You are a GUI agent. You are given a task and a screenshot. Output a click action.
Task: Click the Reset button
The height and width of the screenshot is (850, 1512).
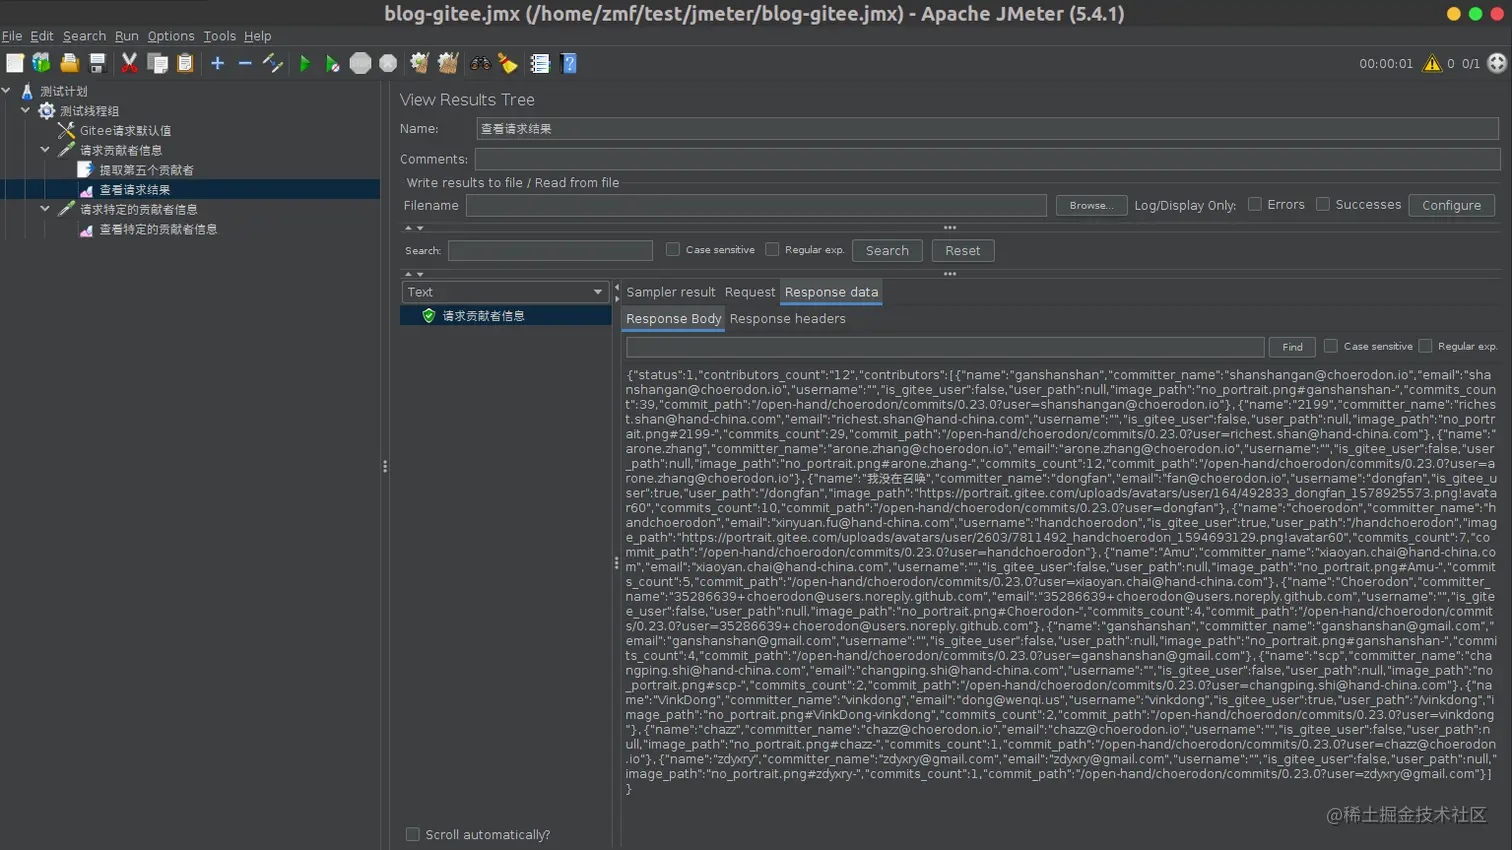[962, 250]
